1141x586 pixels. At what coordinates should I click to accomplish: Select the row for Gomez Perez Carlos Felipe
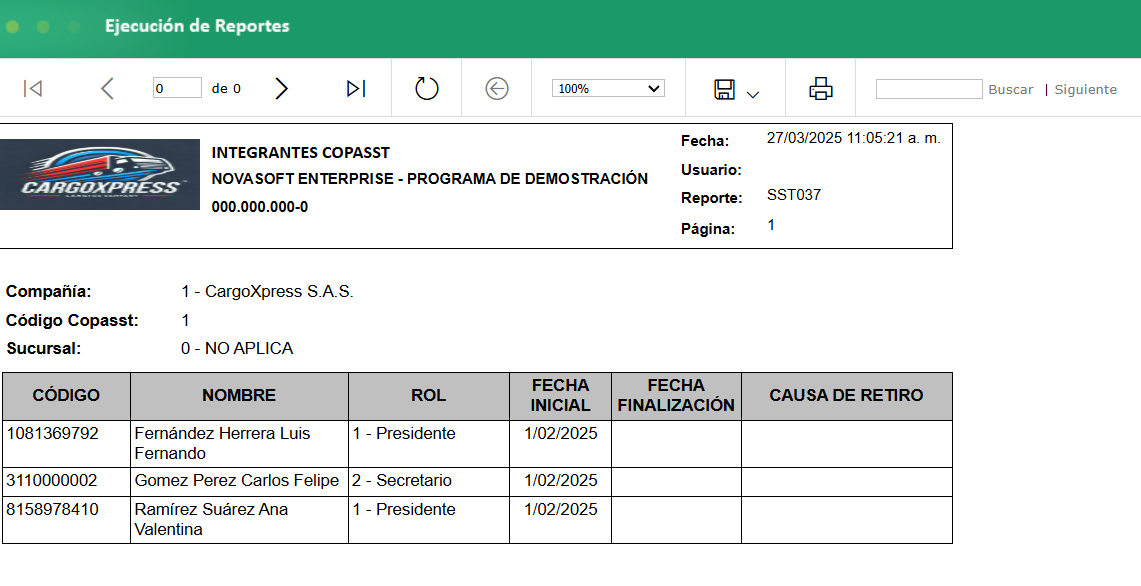(x=238, y=480)
